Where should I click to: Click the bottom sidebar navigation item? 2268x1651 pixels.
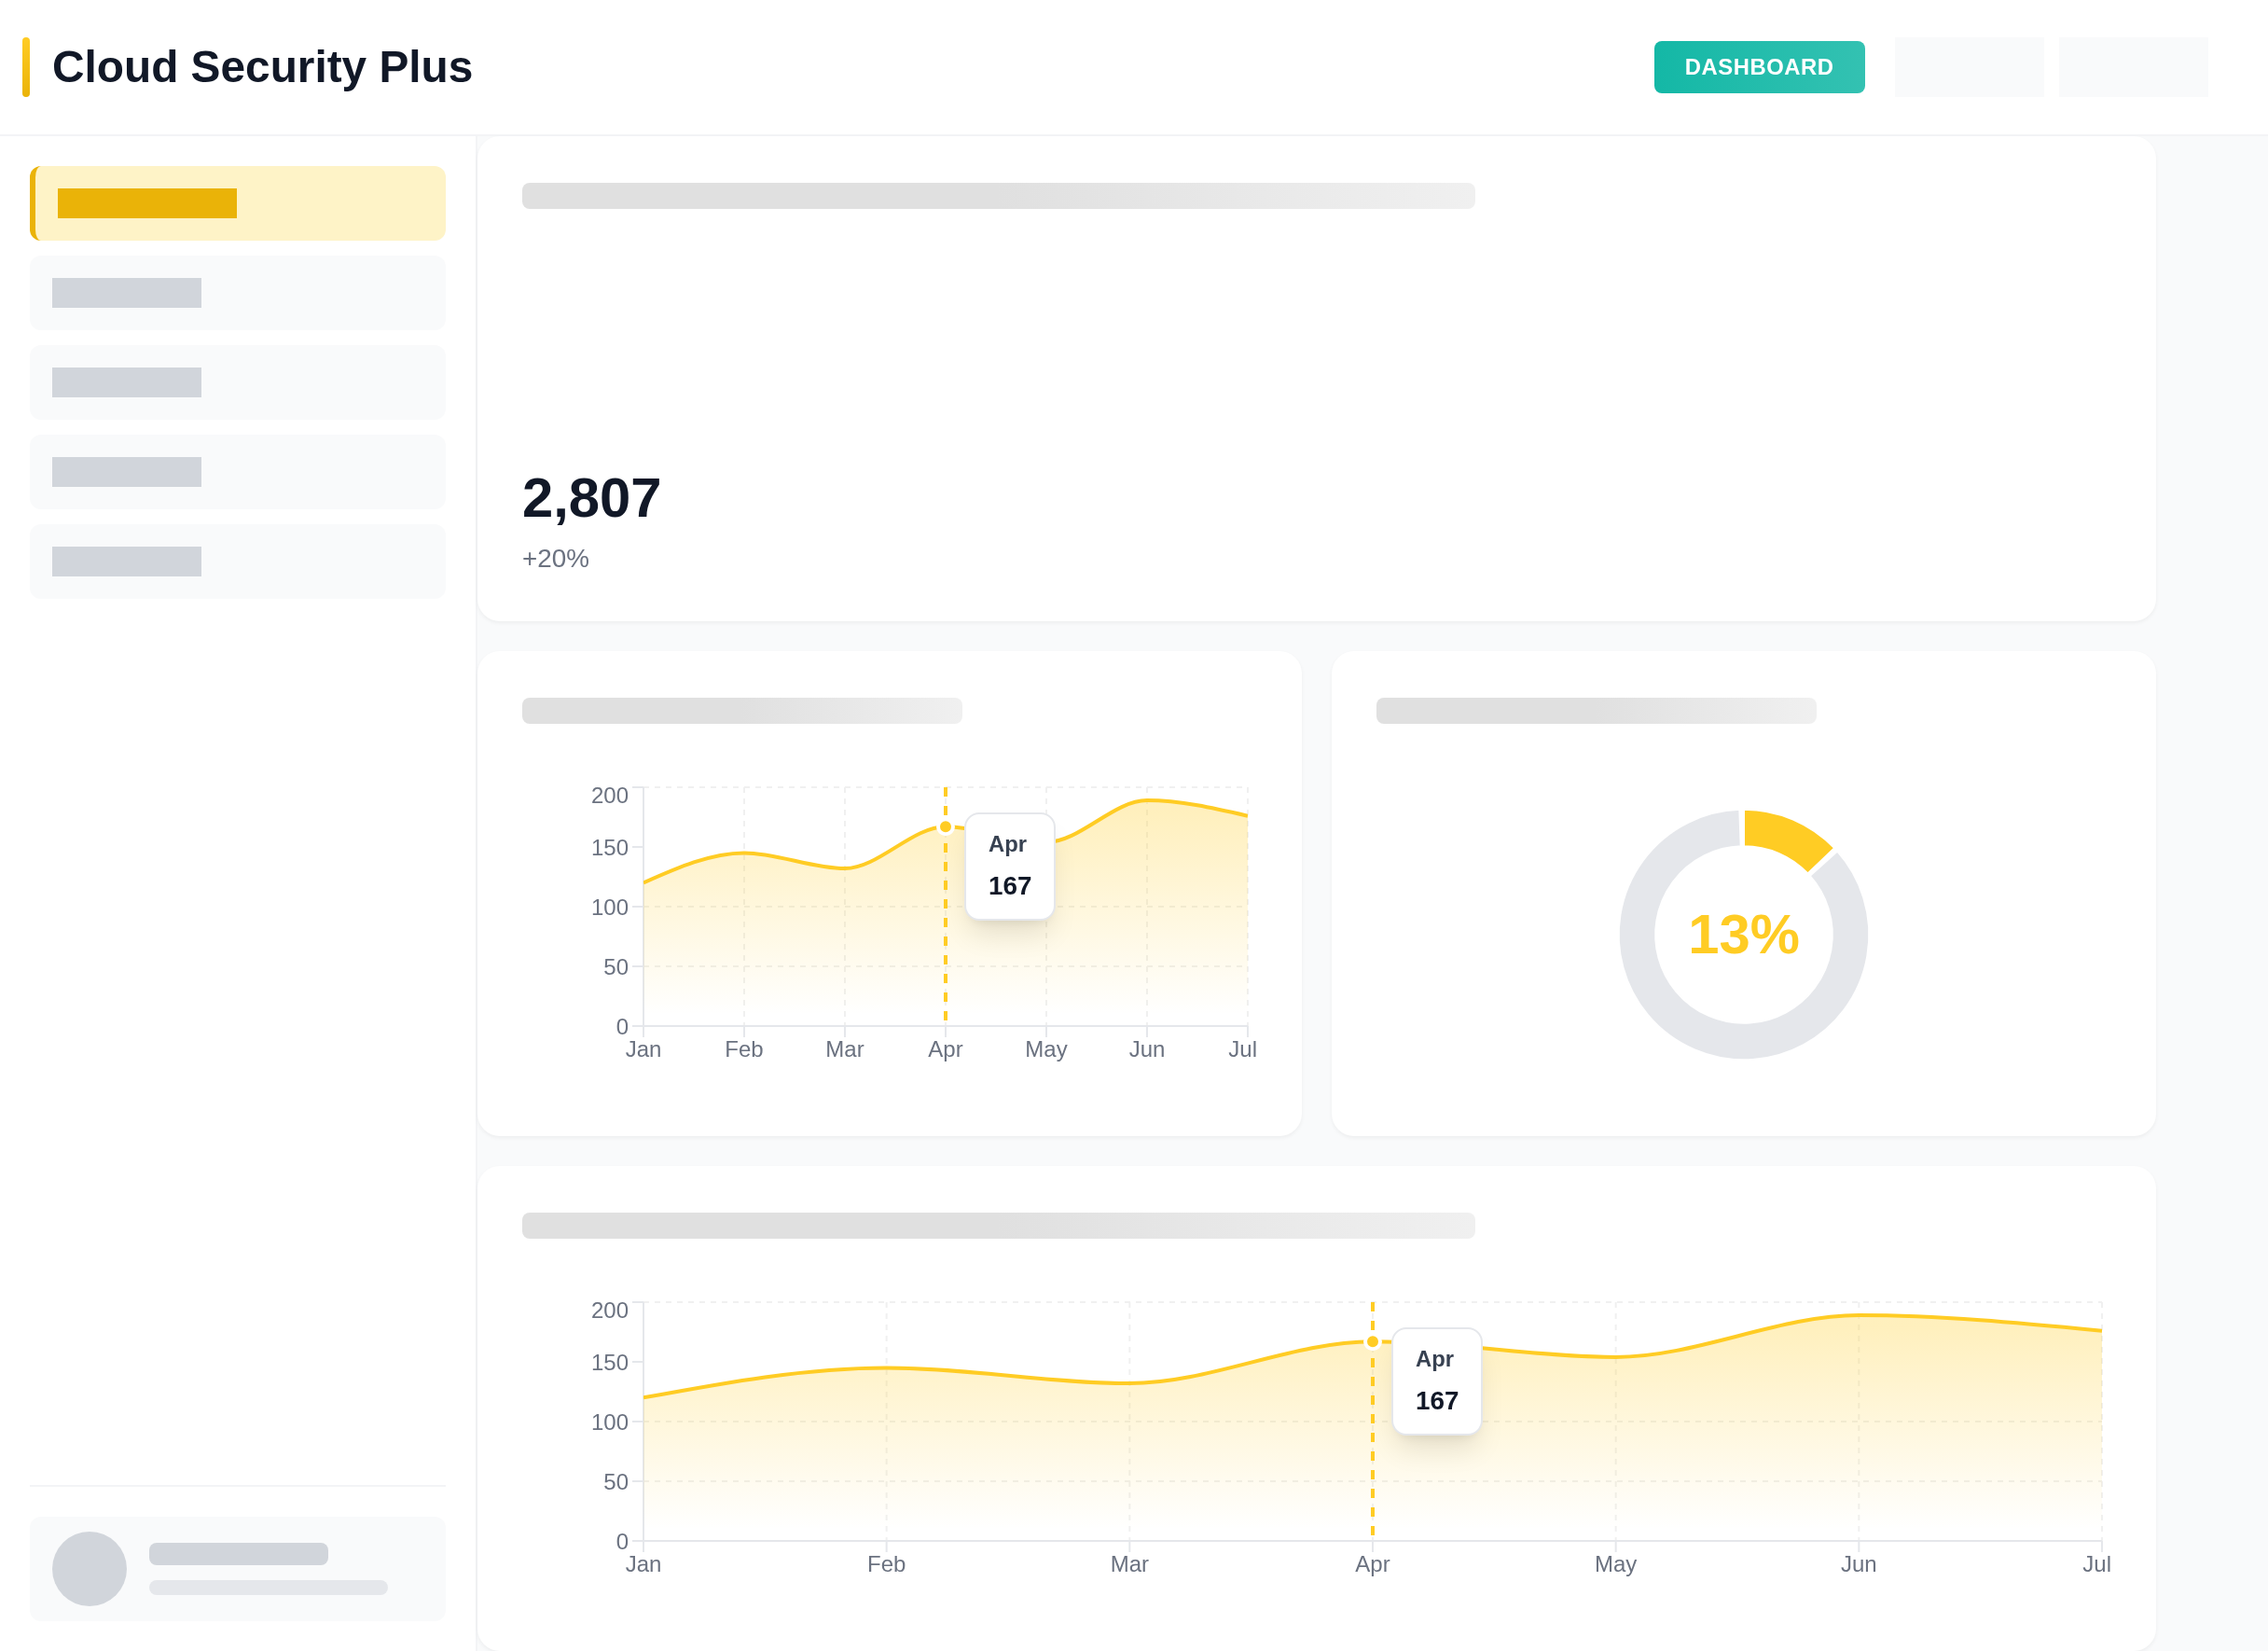pos(237,560)
